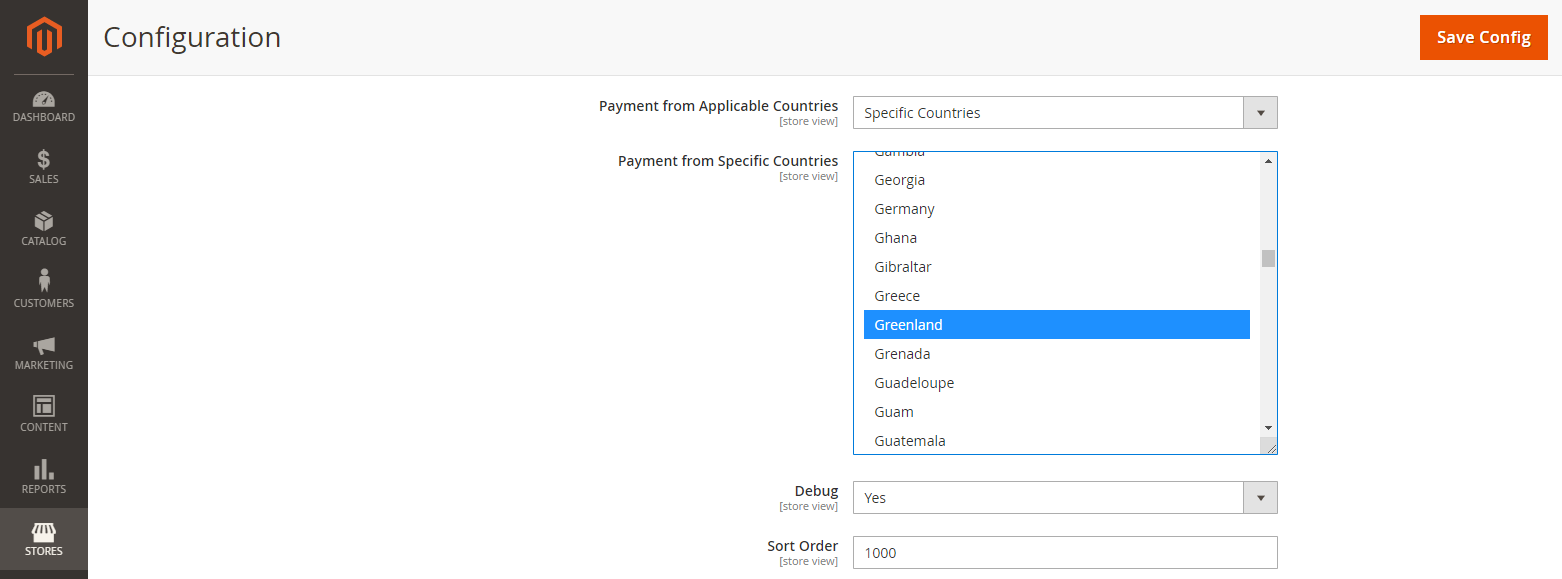Click the Sort Order input field

1064,553
